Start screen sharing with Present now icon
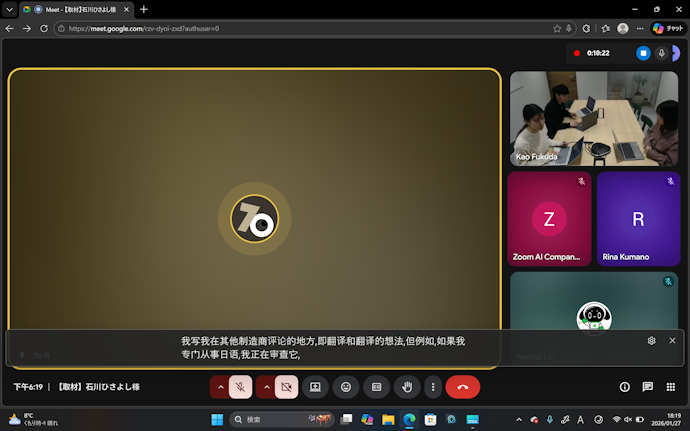This screenshot has height=431, width=690. 315,387
